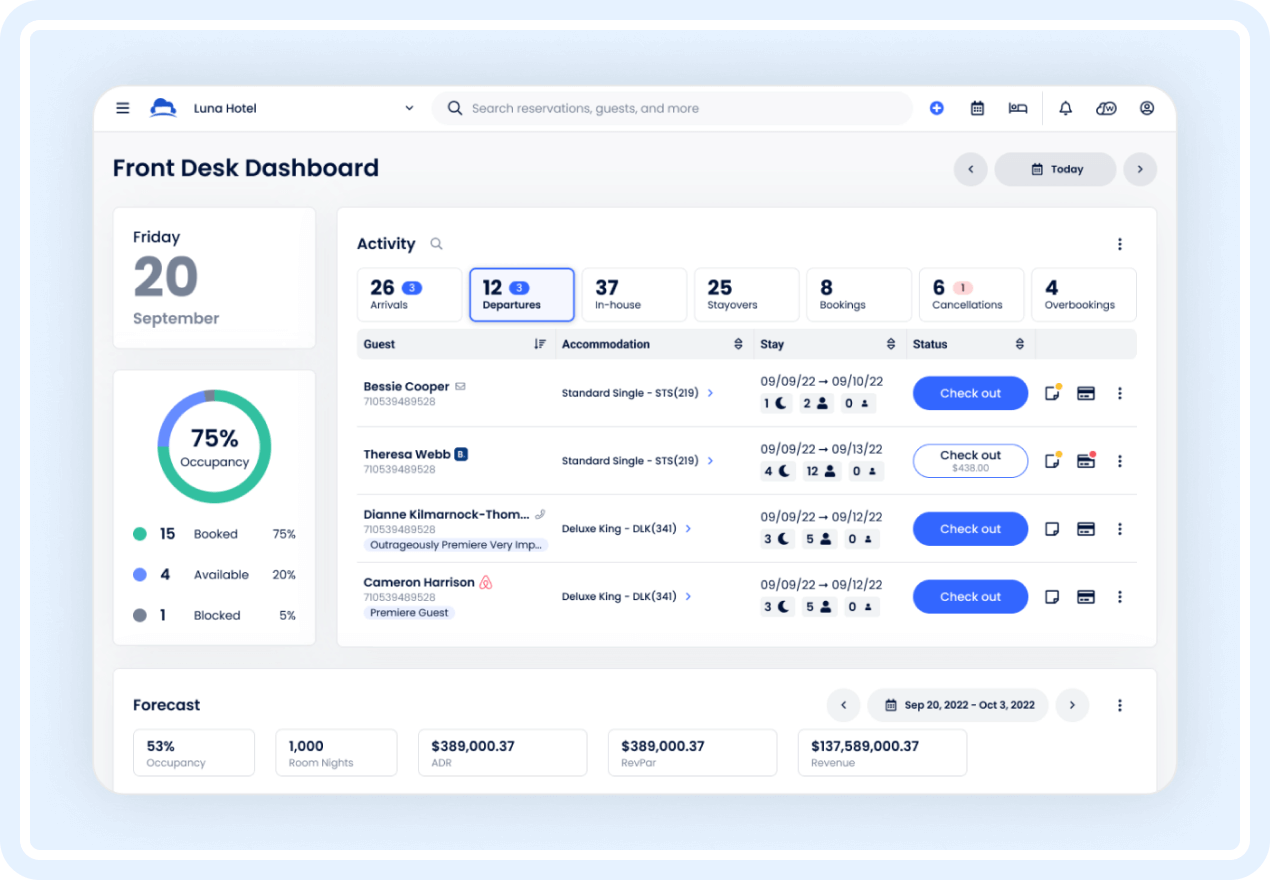Open the Activity panel three-dot menu
Viewport: 1270px width, 880px height.
1119,244
